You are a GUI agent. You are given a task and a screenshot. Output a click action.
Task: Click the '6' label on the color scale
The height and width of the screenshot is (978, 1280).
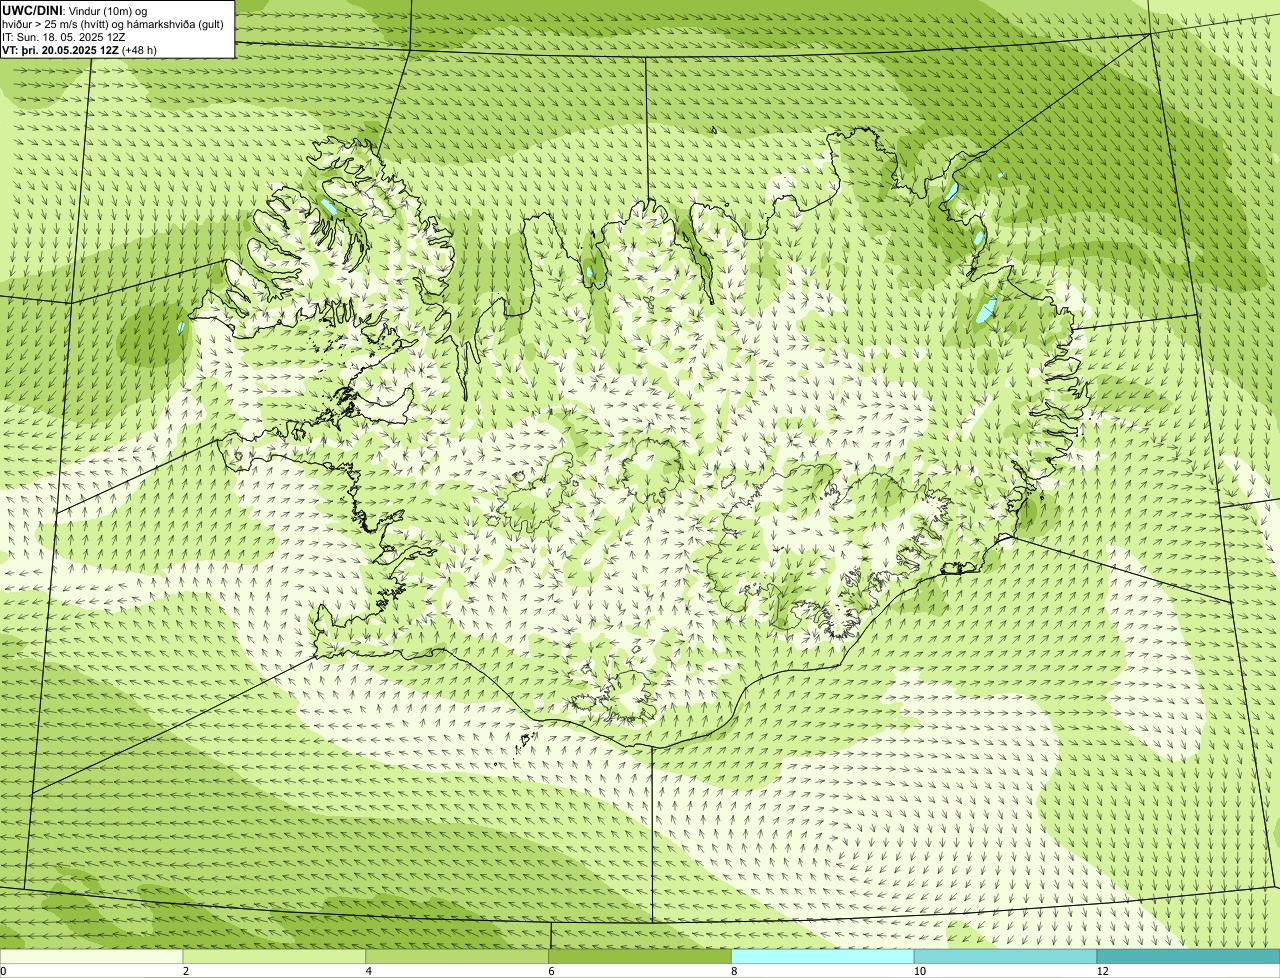(x=551, y=971)
